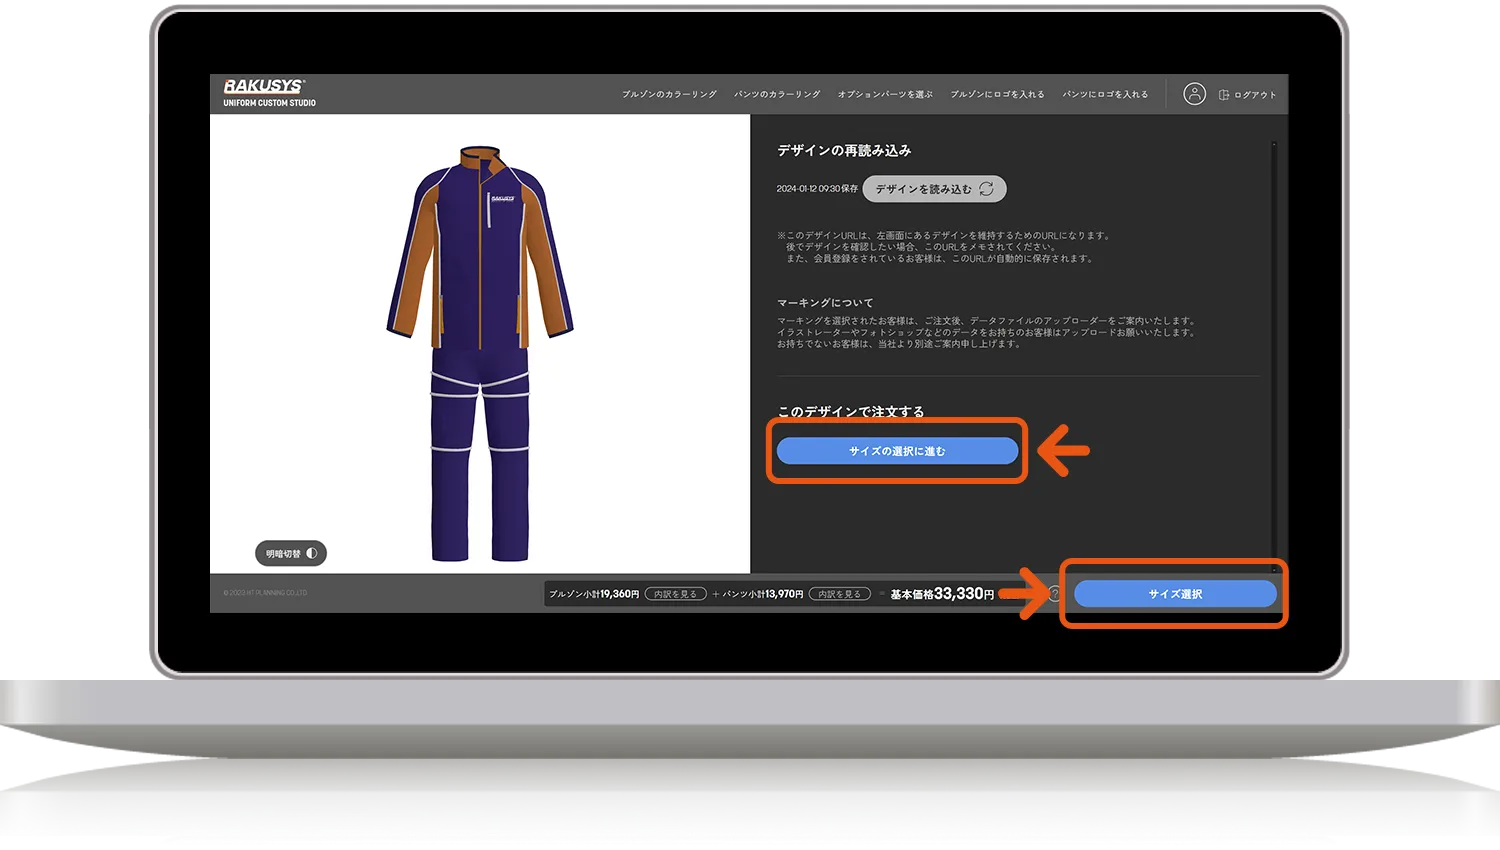Click the user account profile icon
1500x850 pixels.
point(1194,94)
